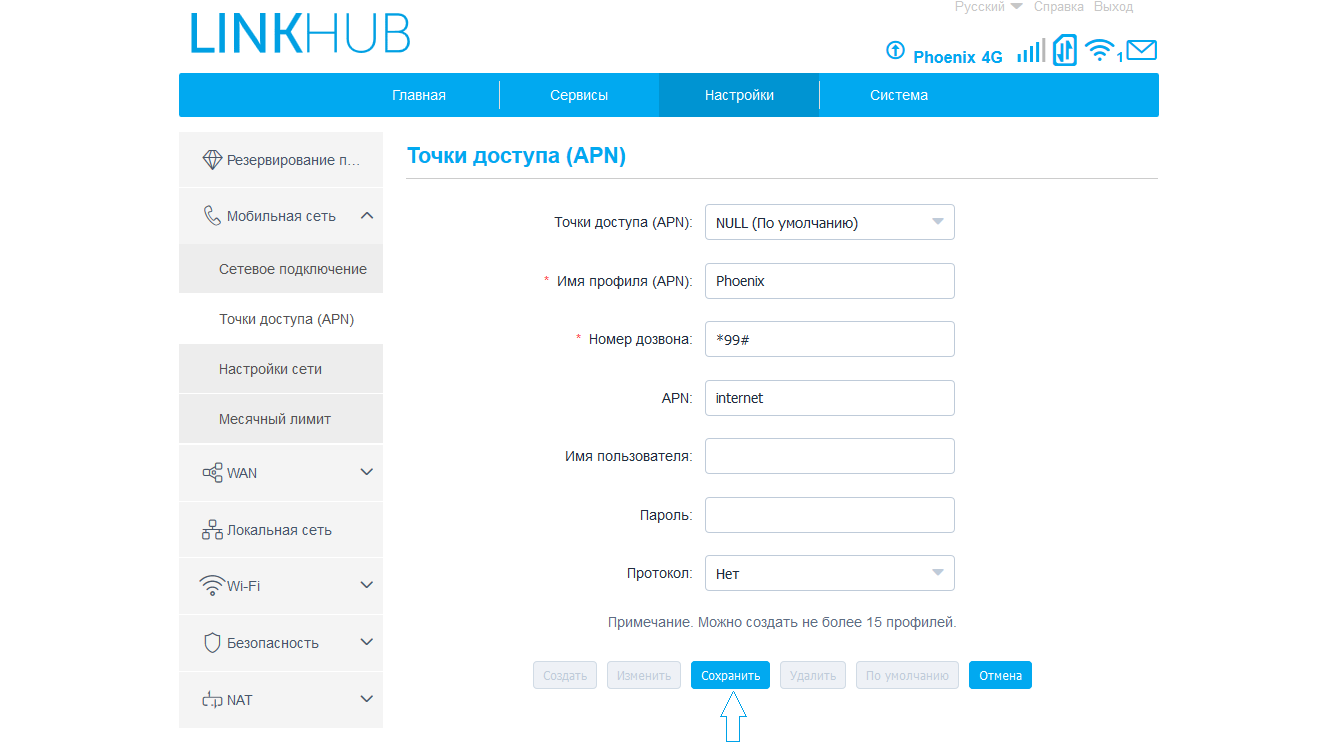
Task: Expand the Безопасность section chevron
Action: (367, 642)
